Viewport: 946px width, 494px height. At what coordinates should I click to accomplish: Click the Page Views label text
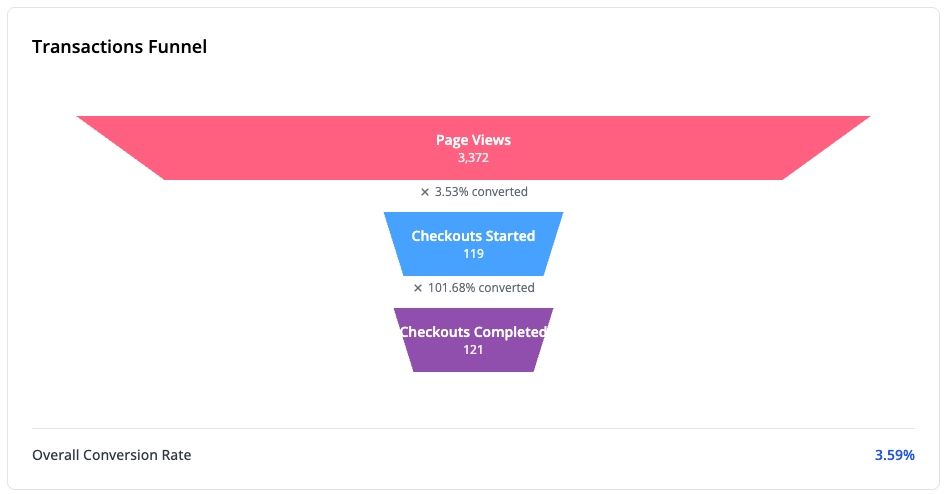[x=473, y=140]
